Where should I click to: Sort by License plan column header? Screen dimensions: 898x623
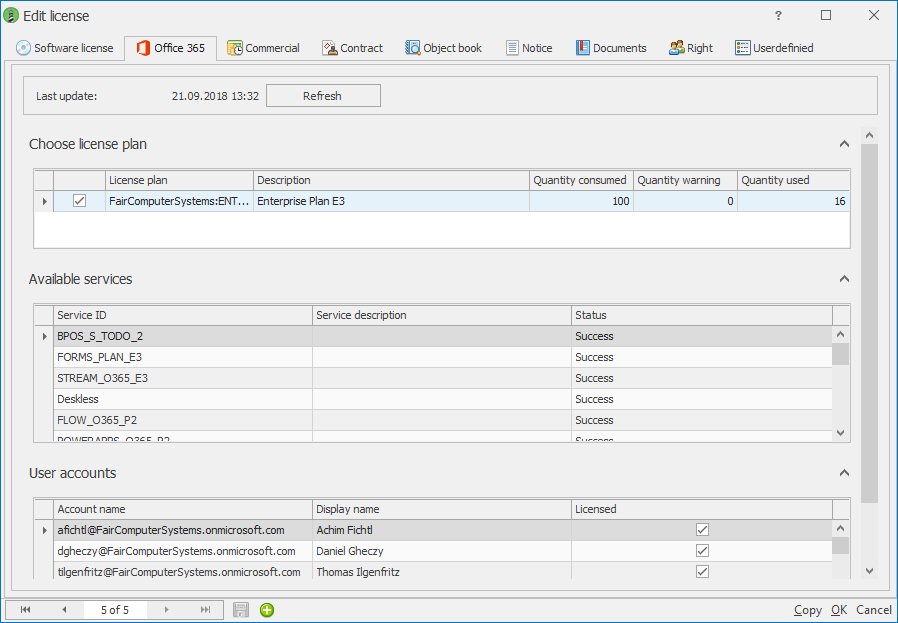(179, 180)
